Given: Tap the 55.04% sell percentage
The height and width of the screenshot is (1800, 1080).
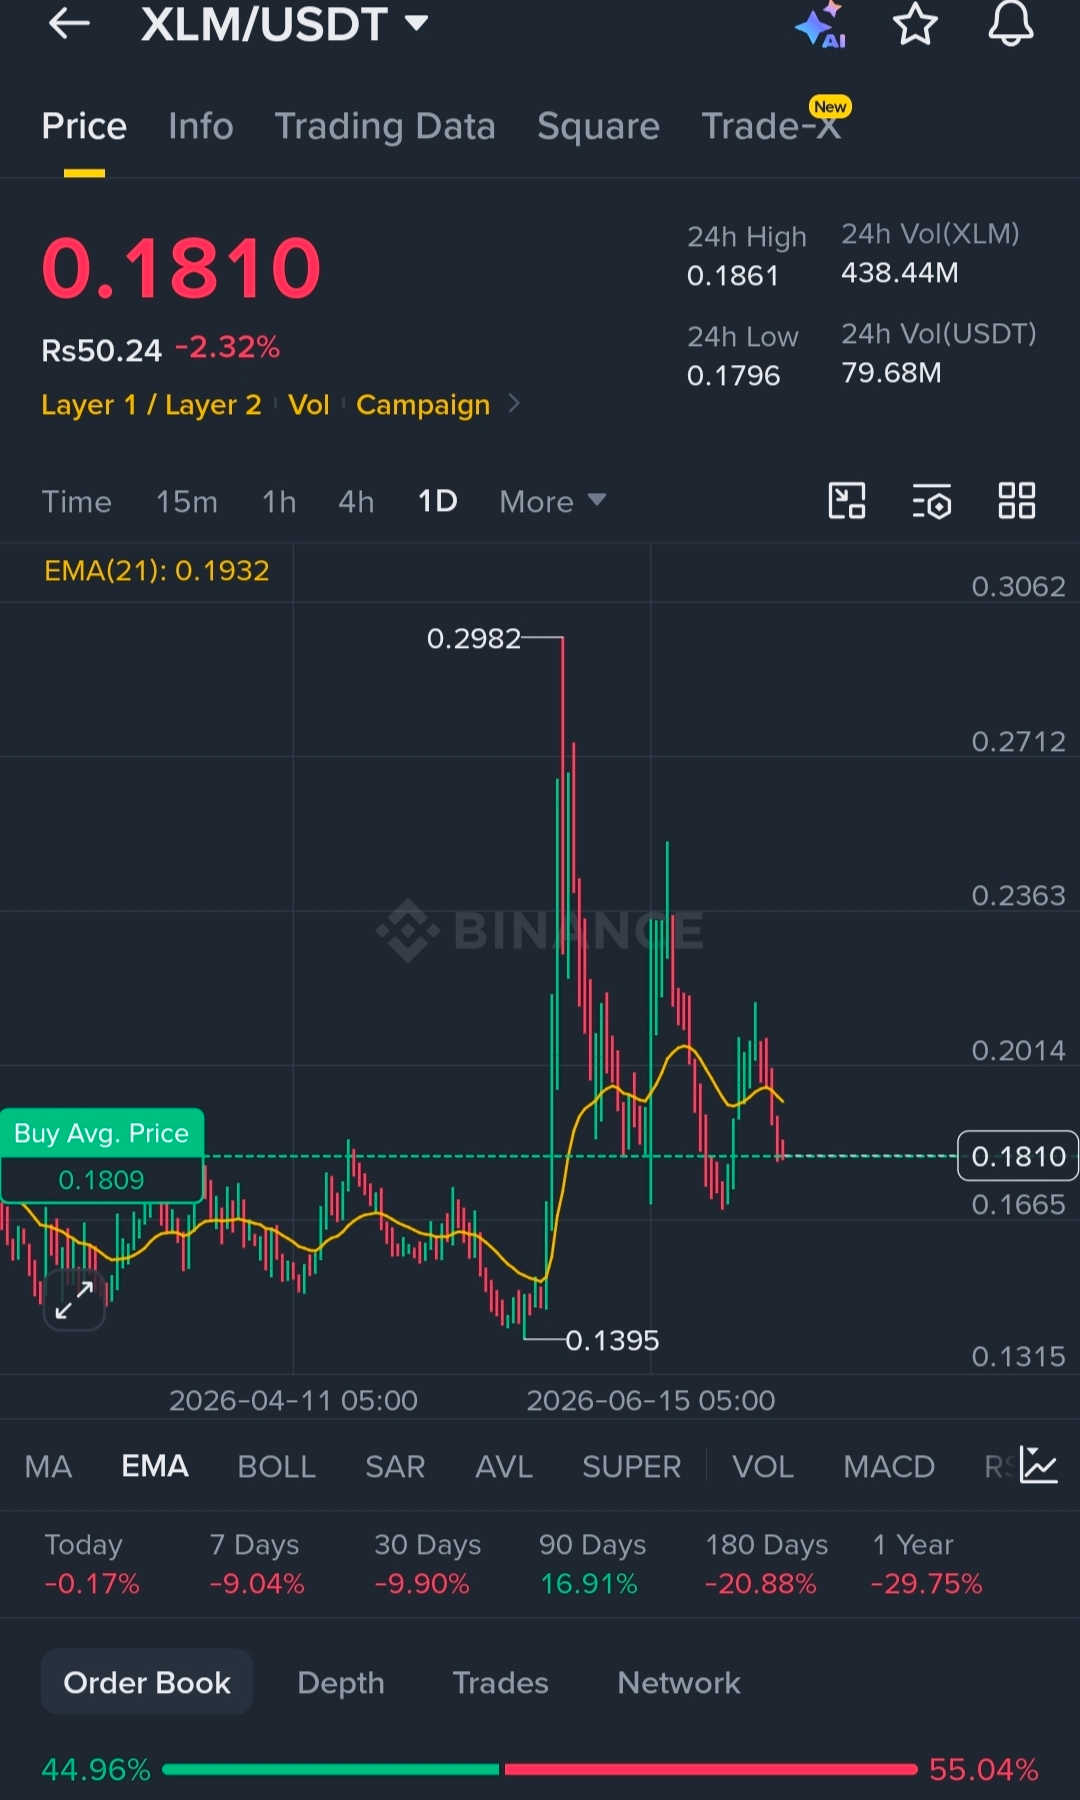Looking at the screenshot, I should pos(983,1769).
